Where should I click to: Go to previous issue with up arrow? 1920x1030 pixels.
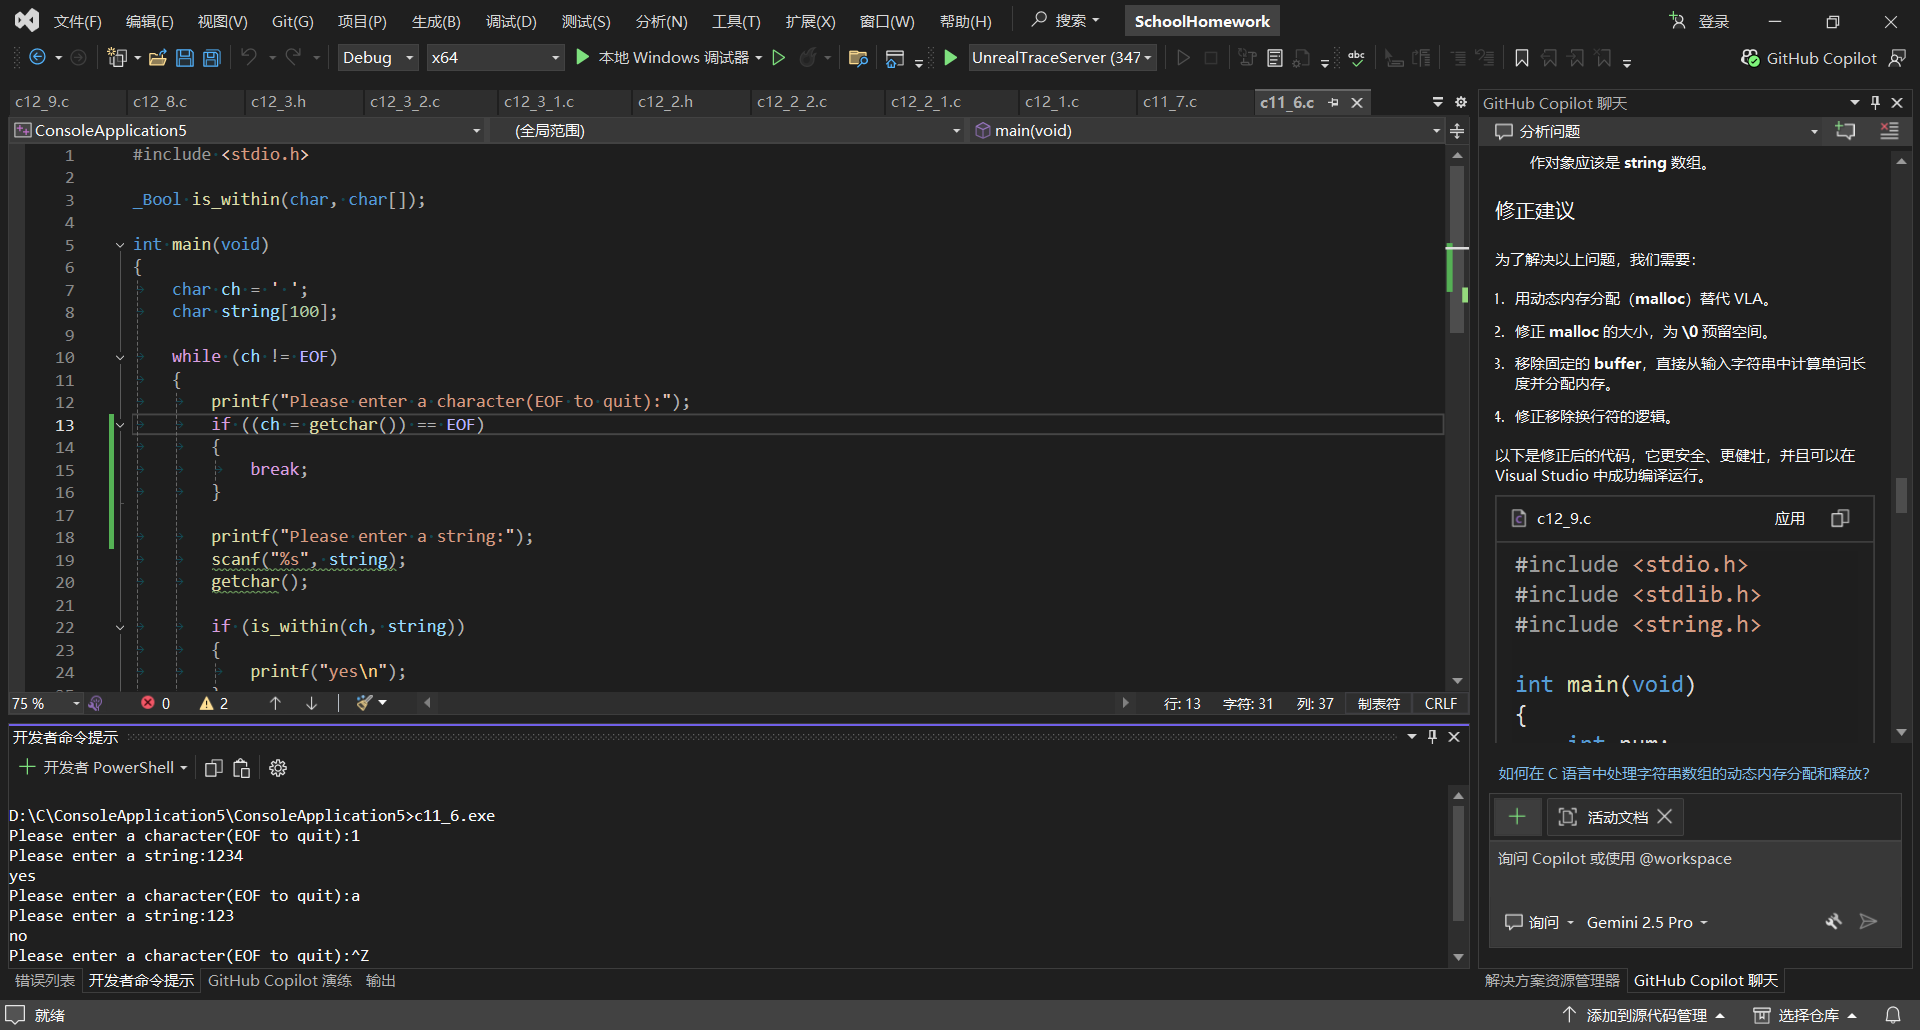click(276, 703)
